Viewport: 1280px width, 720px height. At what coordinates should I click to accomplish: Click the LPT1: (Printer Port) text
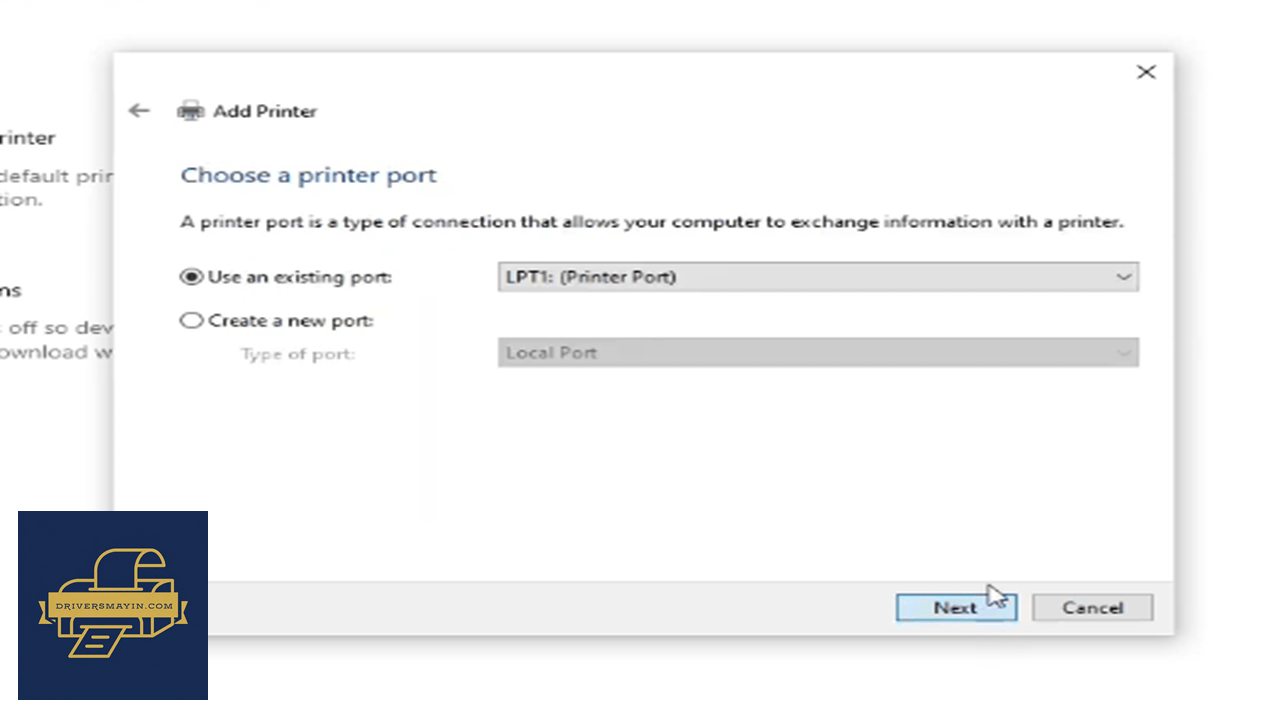coord(591,277)
